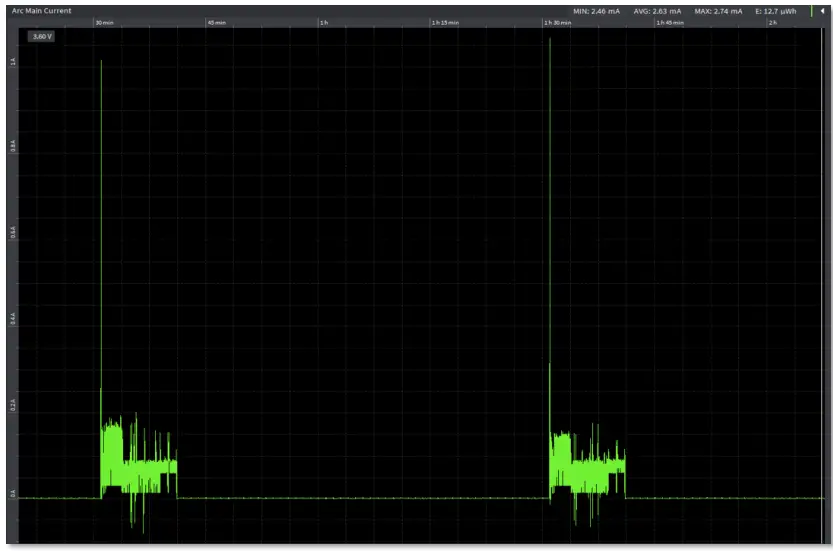Select the AVG 2.63 mA statistic
This screenshot has width=833, height=551.
[x=657, y=11]
